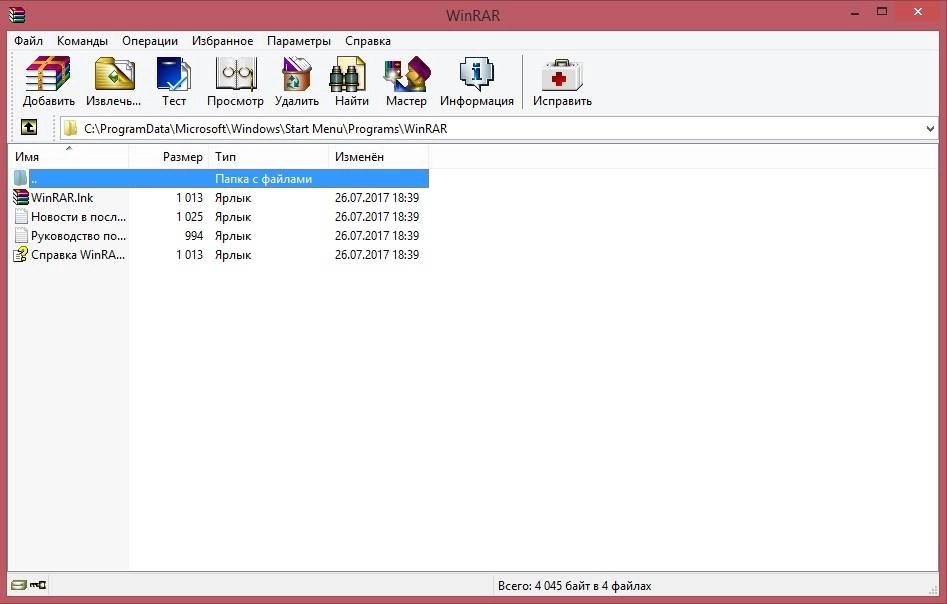Open the Справка menu
This screenshot has width=947, height=604.
coord(368,41)
